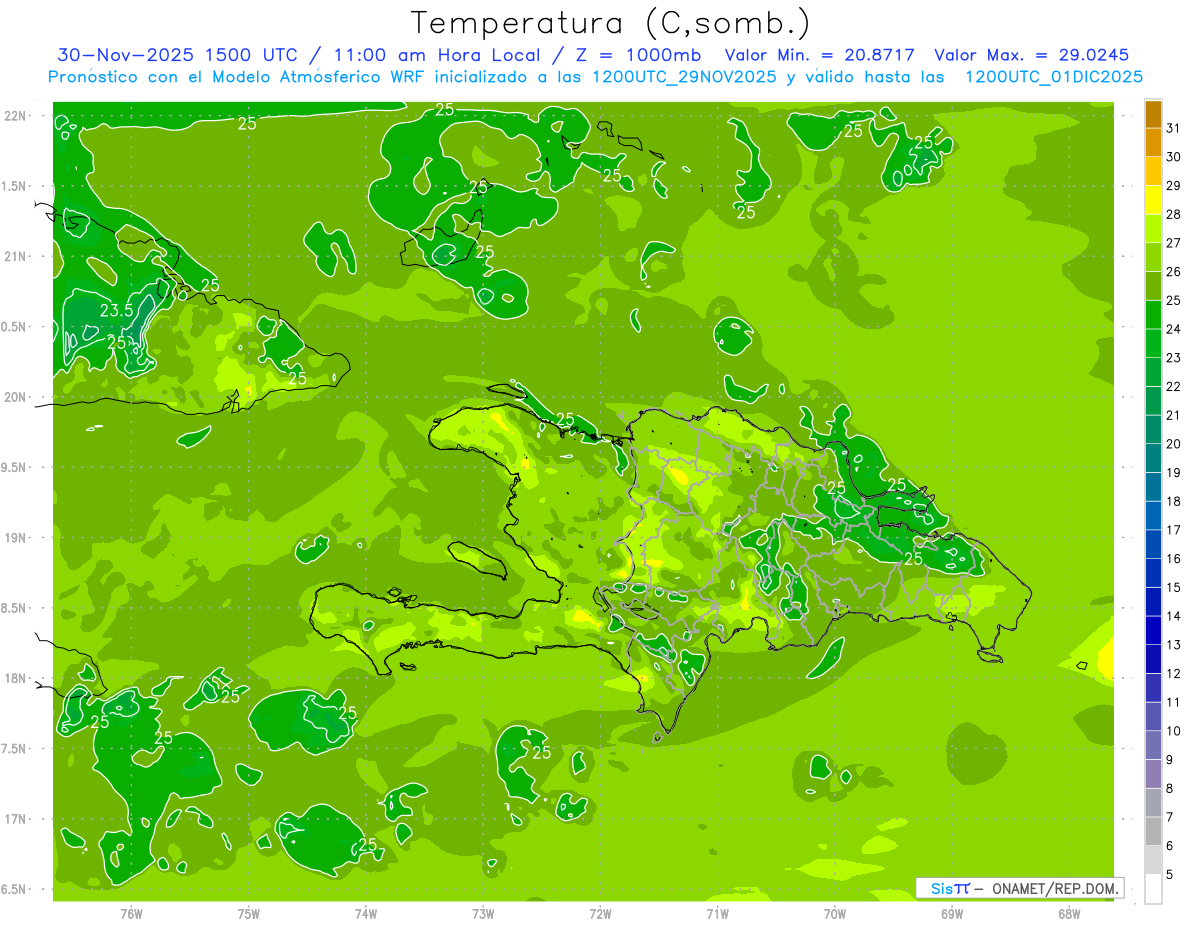
Task: Click the 'Valor Min. = 20.8717' value
Action: 819,55
